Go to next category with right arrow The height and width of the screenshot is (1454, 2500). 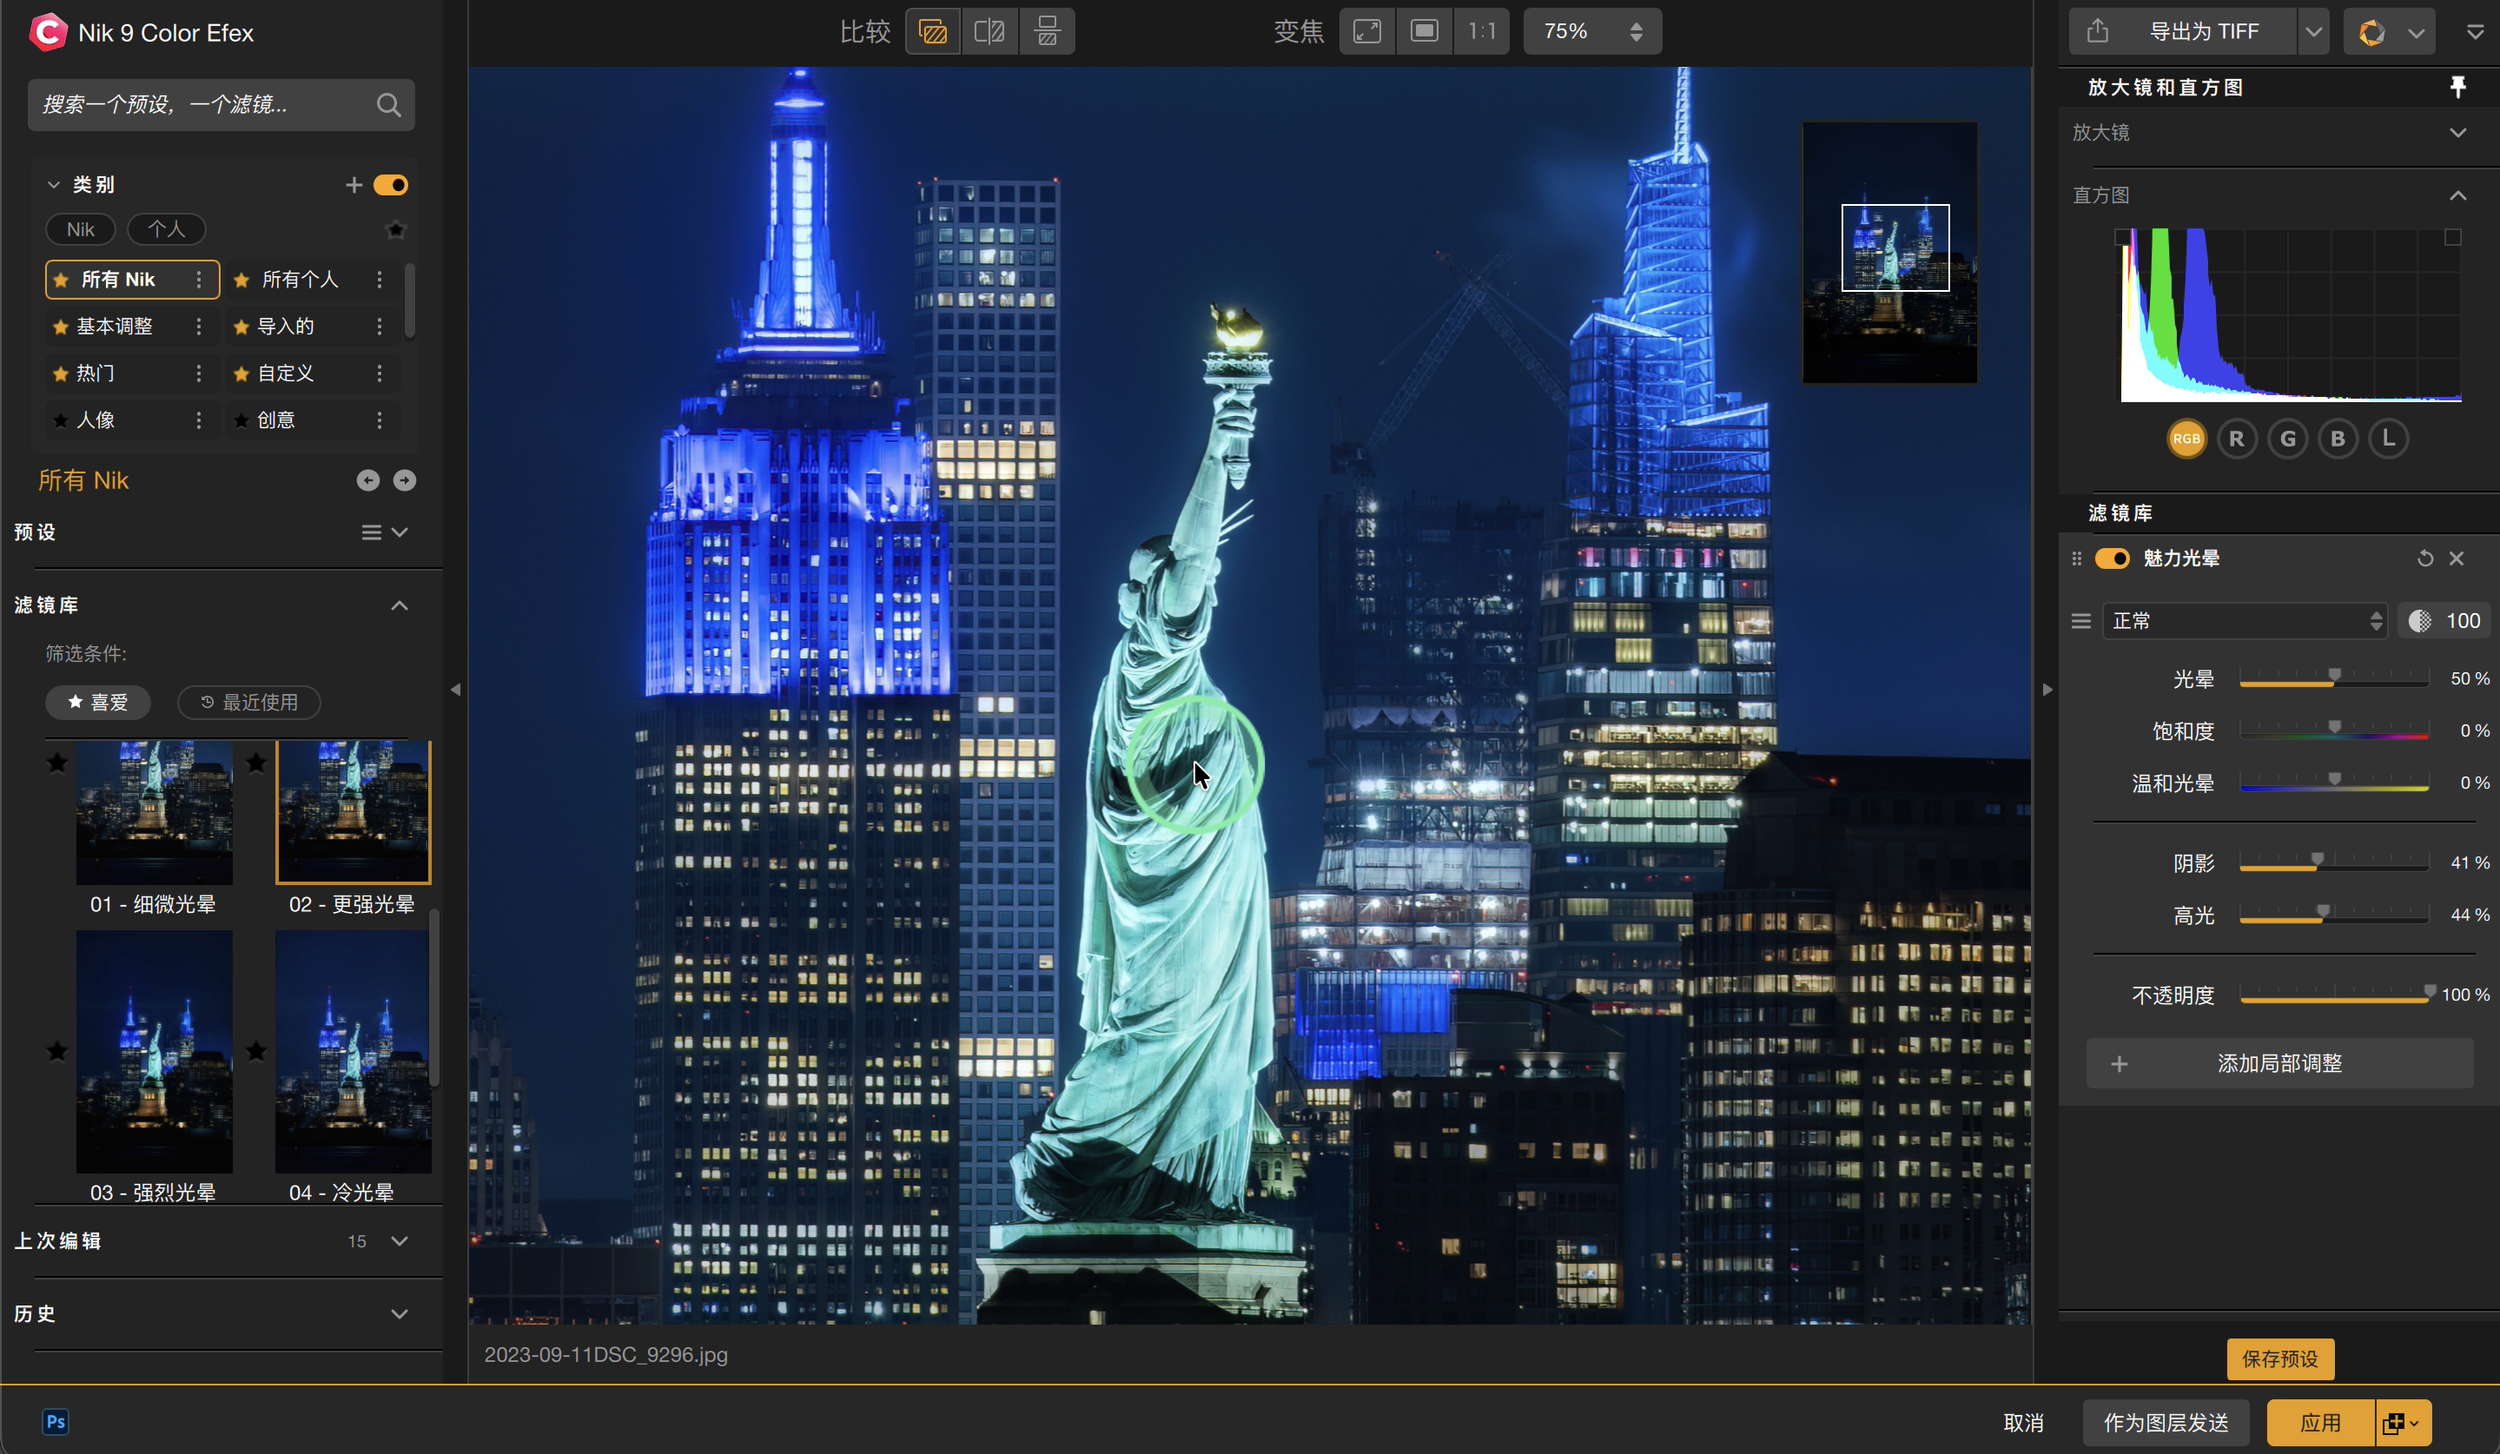[404, 480]
